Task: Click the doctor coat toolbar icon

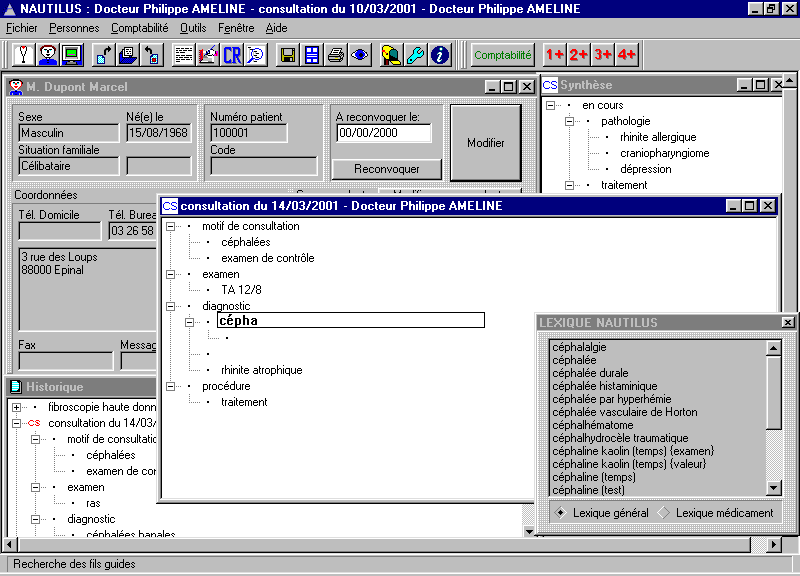Action: coord(23,55)
